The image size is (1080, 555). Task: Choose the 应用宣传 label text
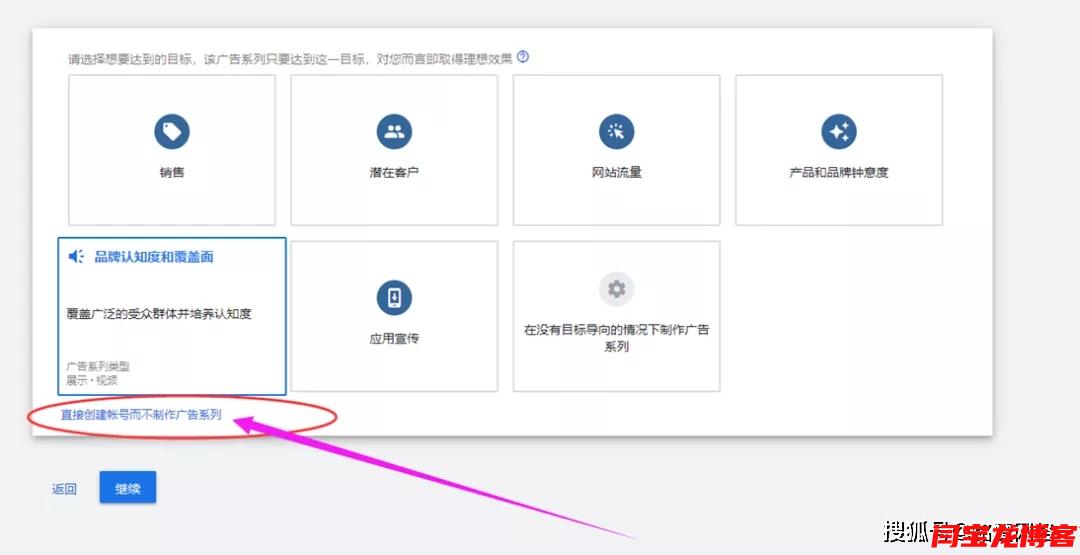click(394, 338)
